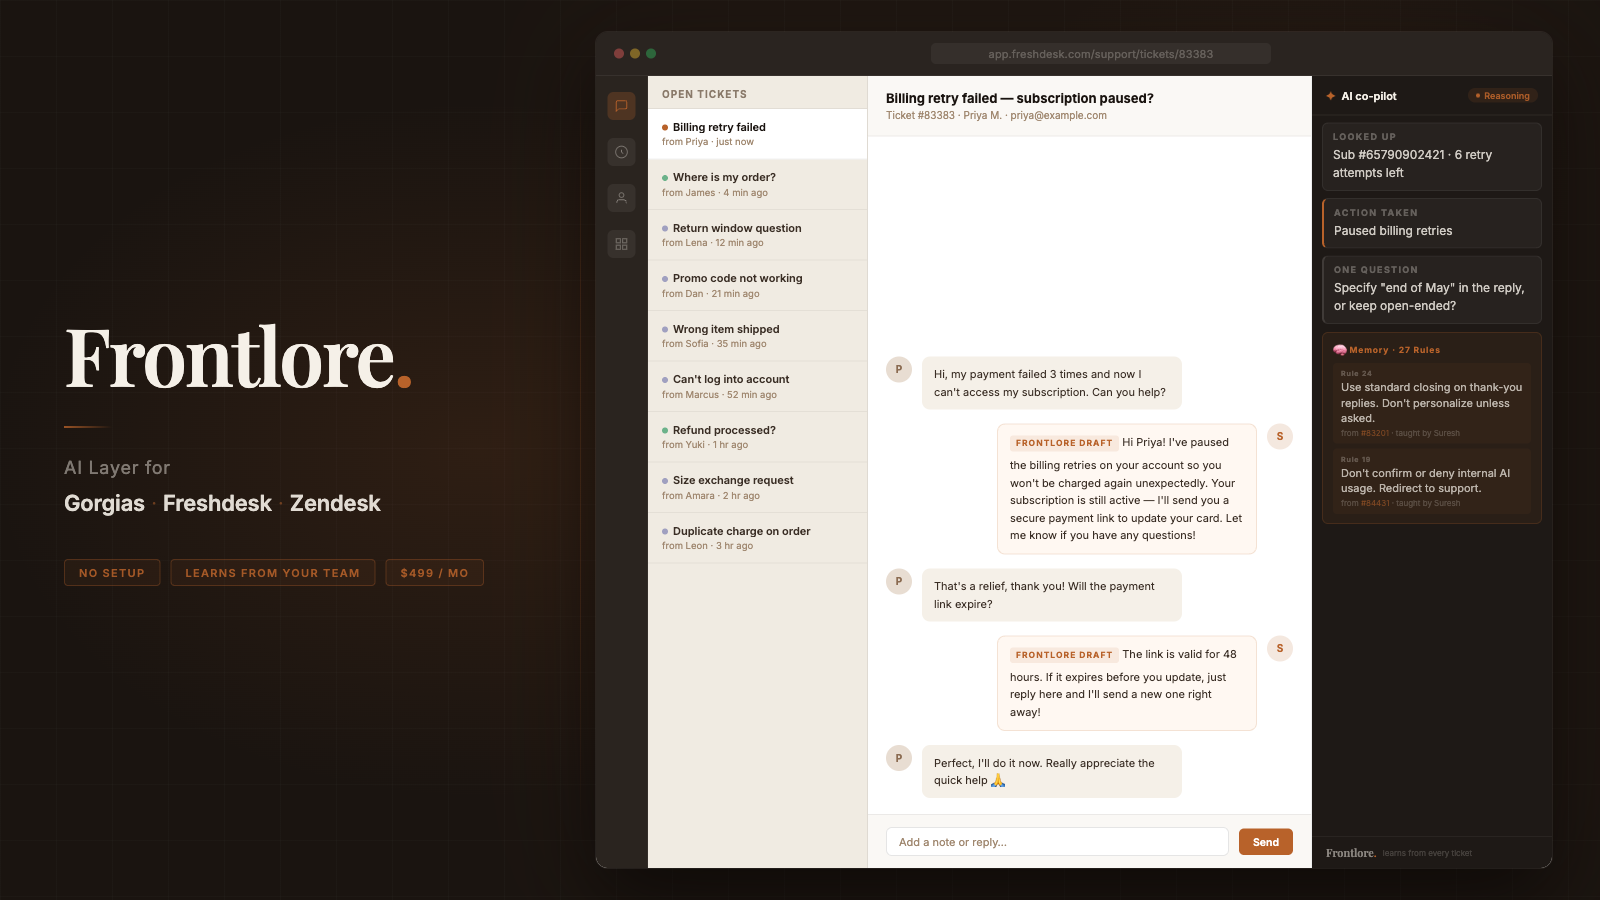Click the Perfect, I'll do it now message
The image size is (1600, 900).
coord(1051,772)
